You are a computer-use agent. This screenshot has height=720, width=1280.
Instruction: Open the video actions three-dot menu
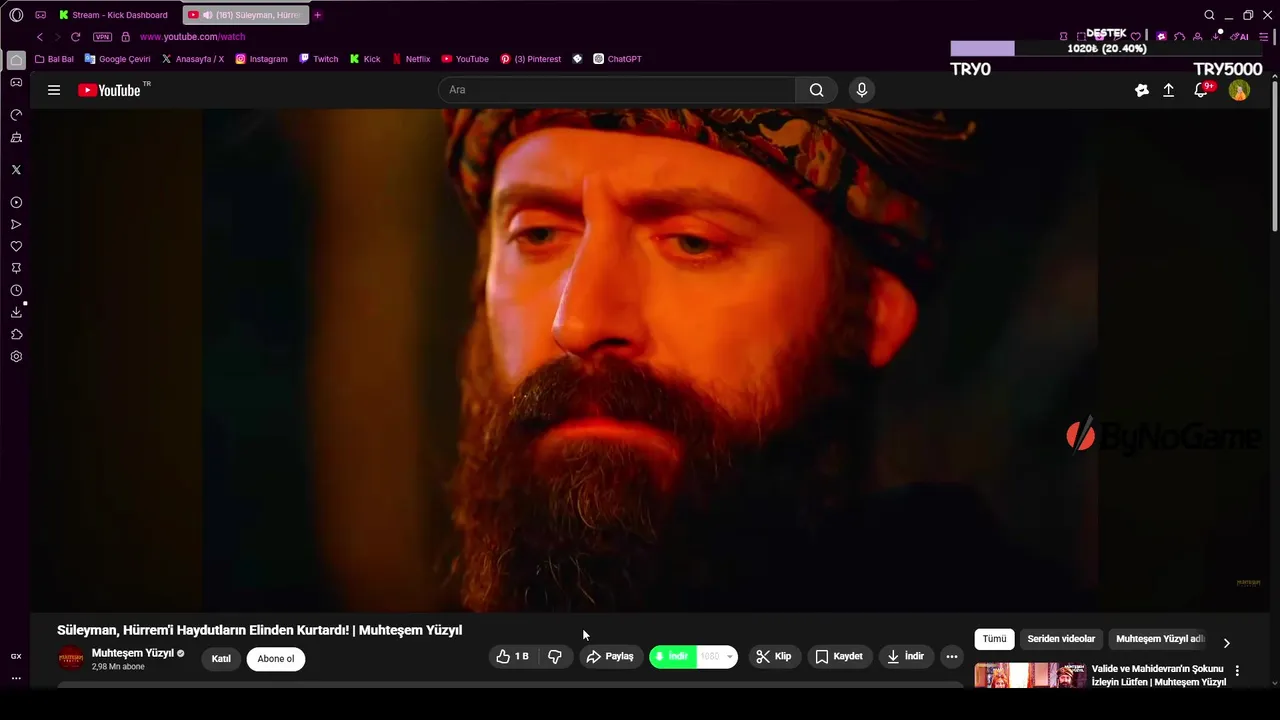[x=952, y=657]
